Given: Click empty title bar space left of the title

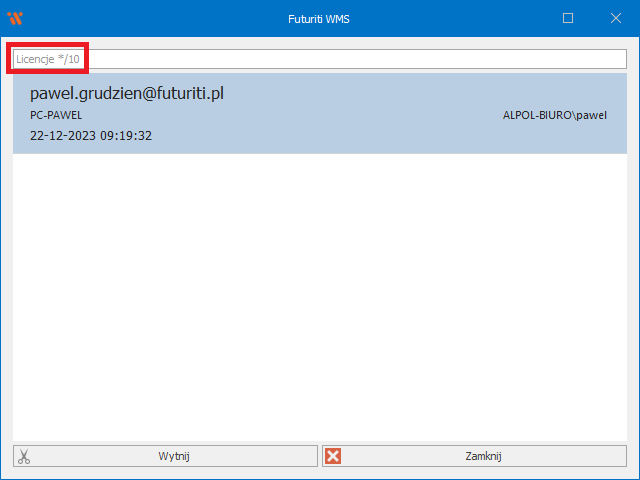Looking at the screenshot, I should tap(150, 18).
